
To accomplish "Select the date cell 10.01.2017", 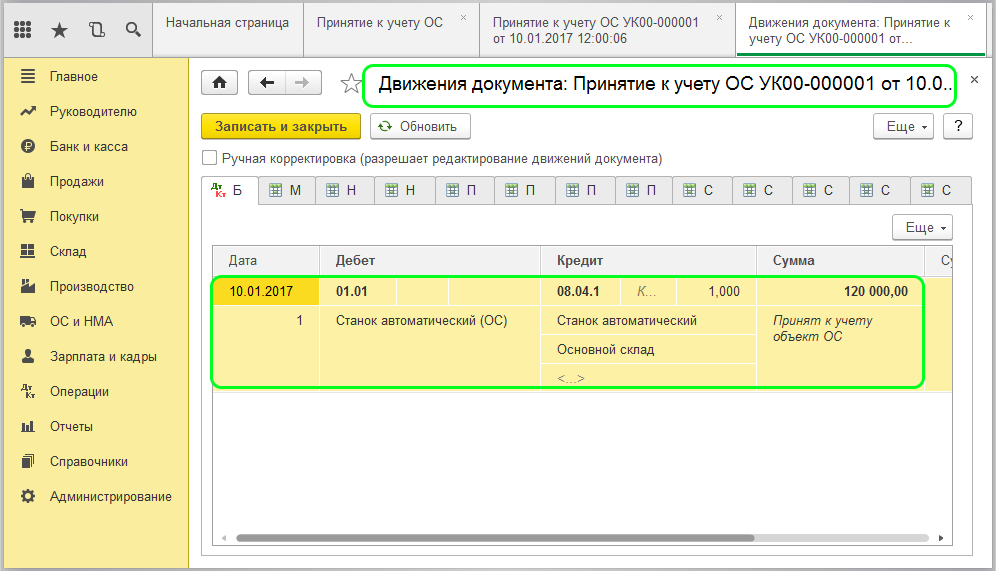I will point(266,291).
